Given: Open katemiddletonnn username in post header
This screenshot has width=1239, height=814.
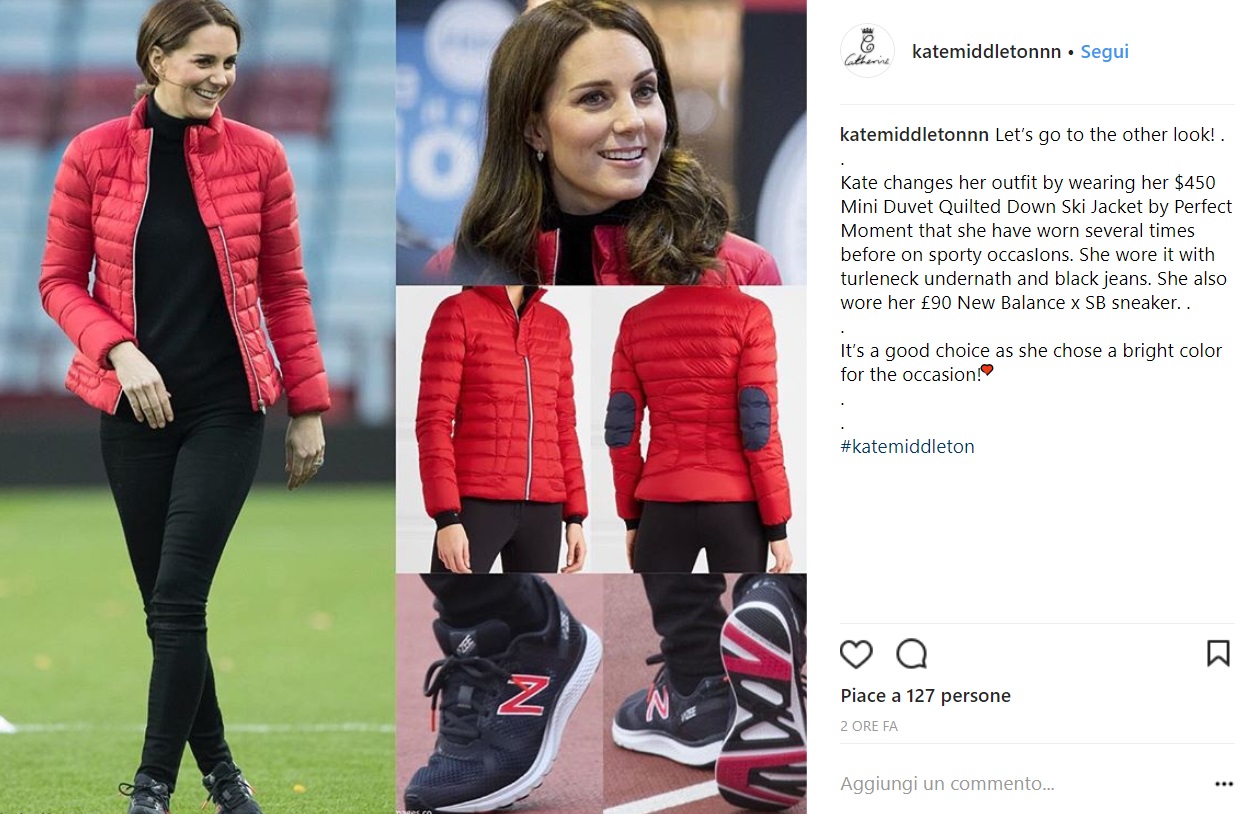Looking at the screenshot, I should click(x=986, y=52).
